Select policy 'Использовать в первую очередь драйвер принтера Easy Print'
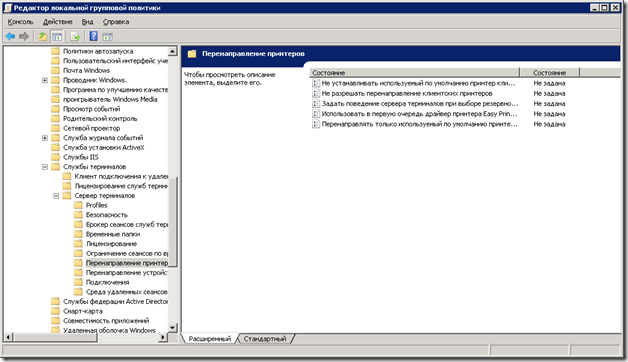628x362 pixels. click(x=419, y=114)
